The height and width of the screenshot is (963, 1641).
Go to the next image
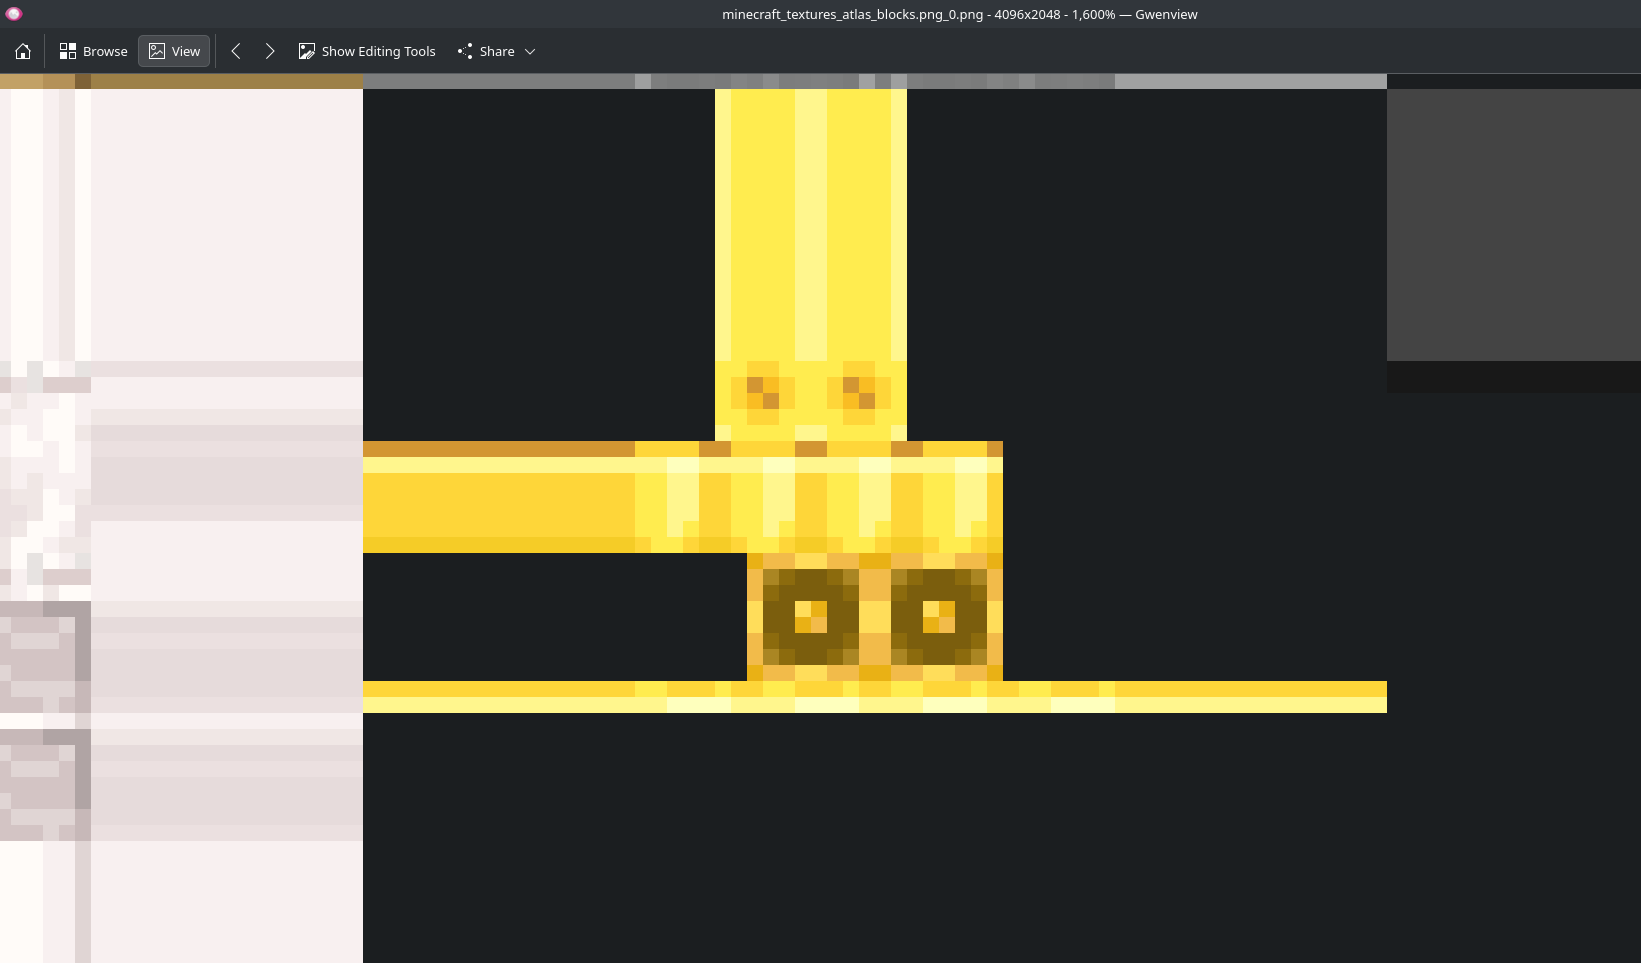[270, 51]
